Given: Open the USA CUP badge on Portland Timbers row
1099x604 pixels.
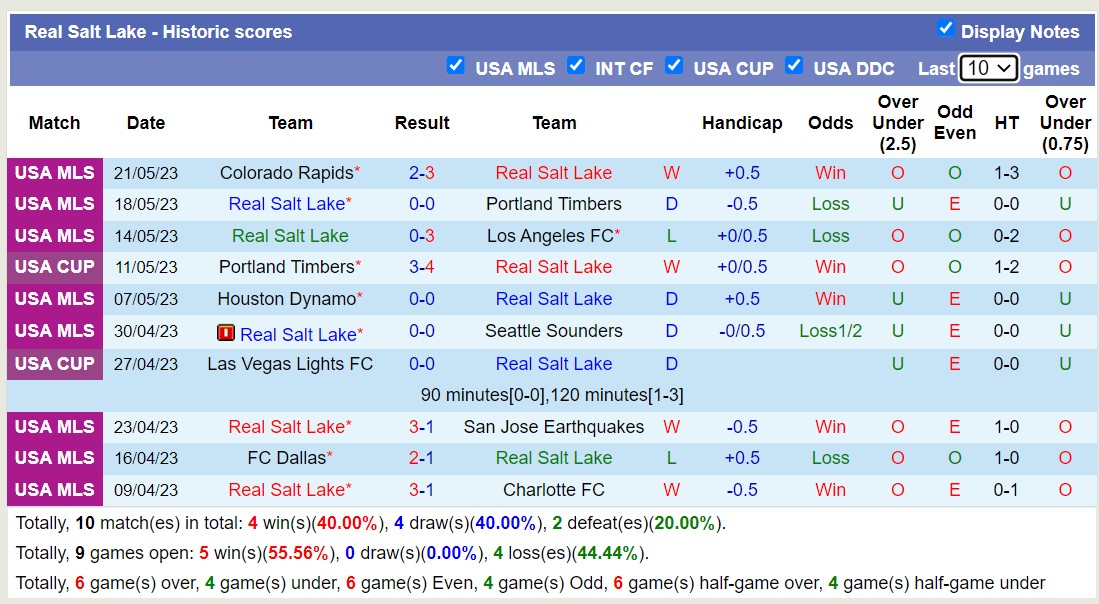Looking at the screenshot, I should tap(54, 267).
